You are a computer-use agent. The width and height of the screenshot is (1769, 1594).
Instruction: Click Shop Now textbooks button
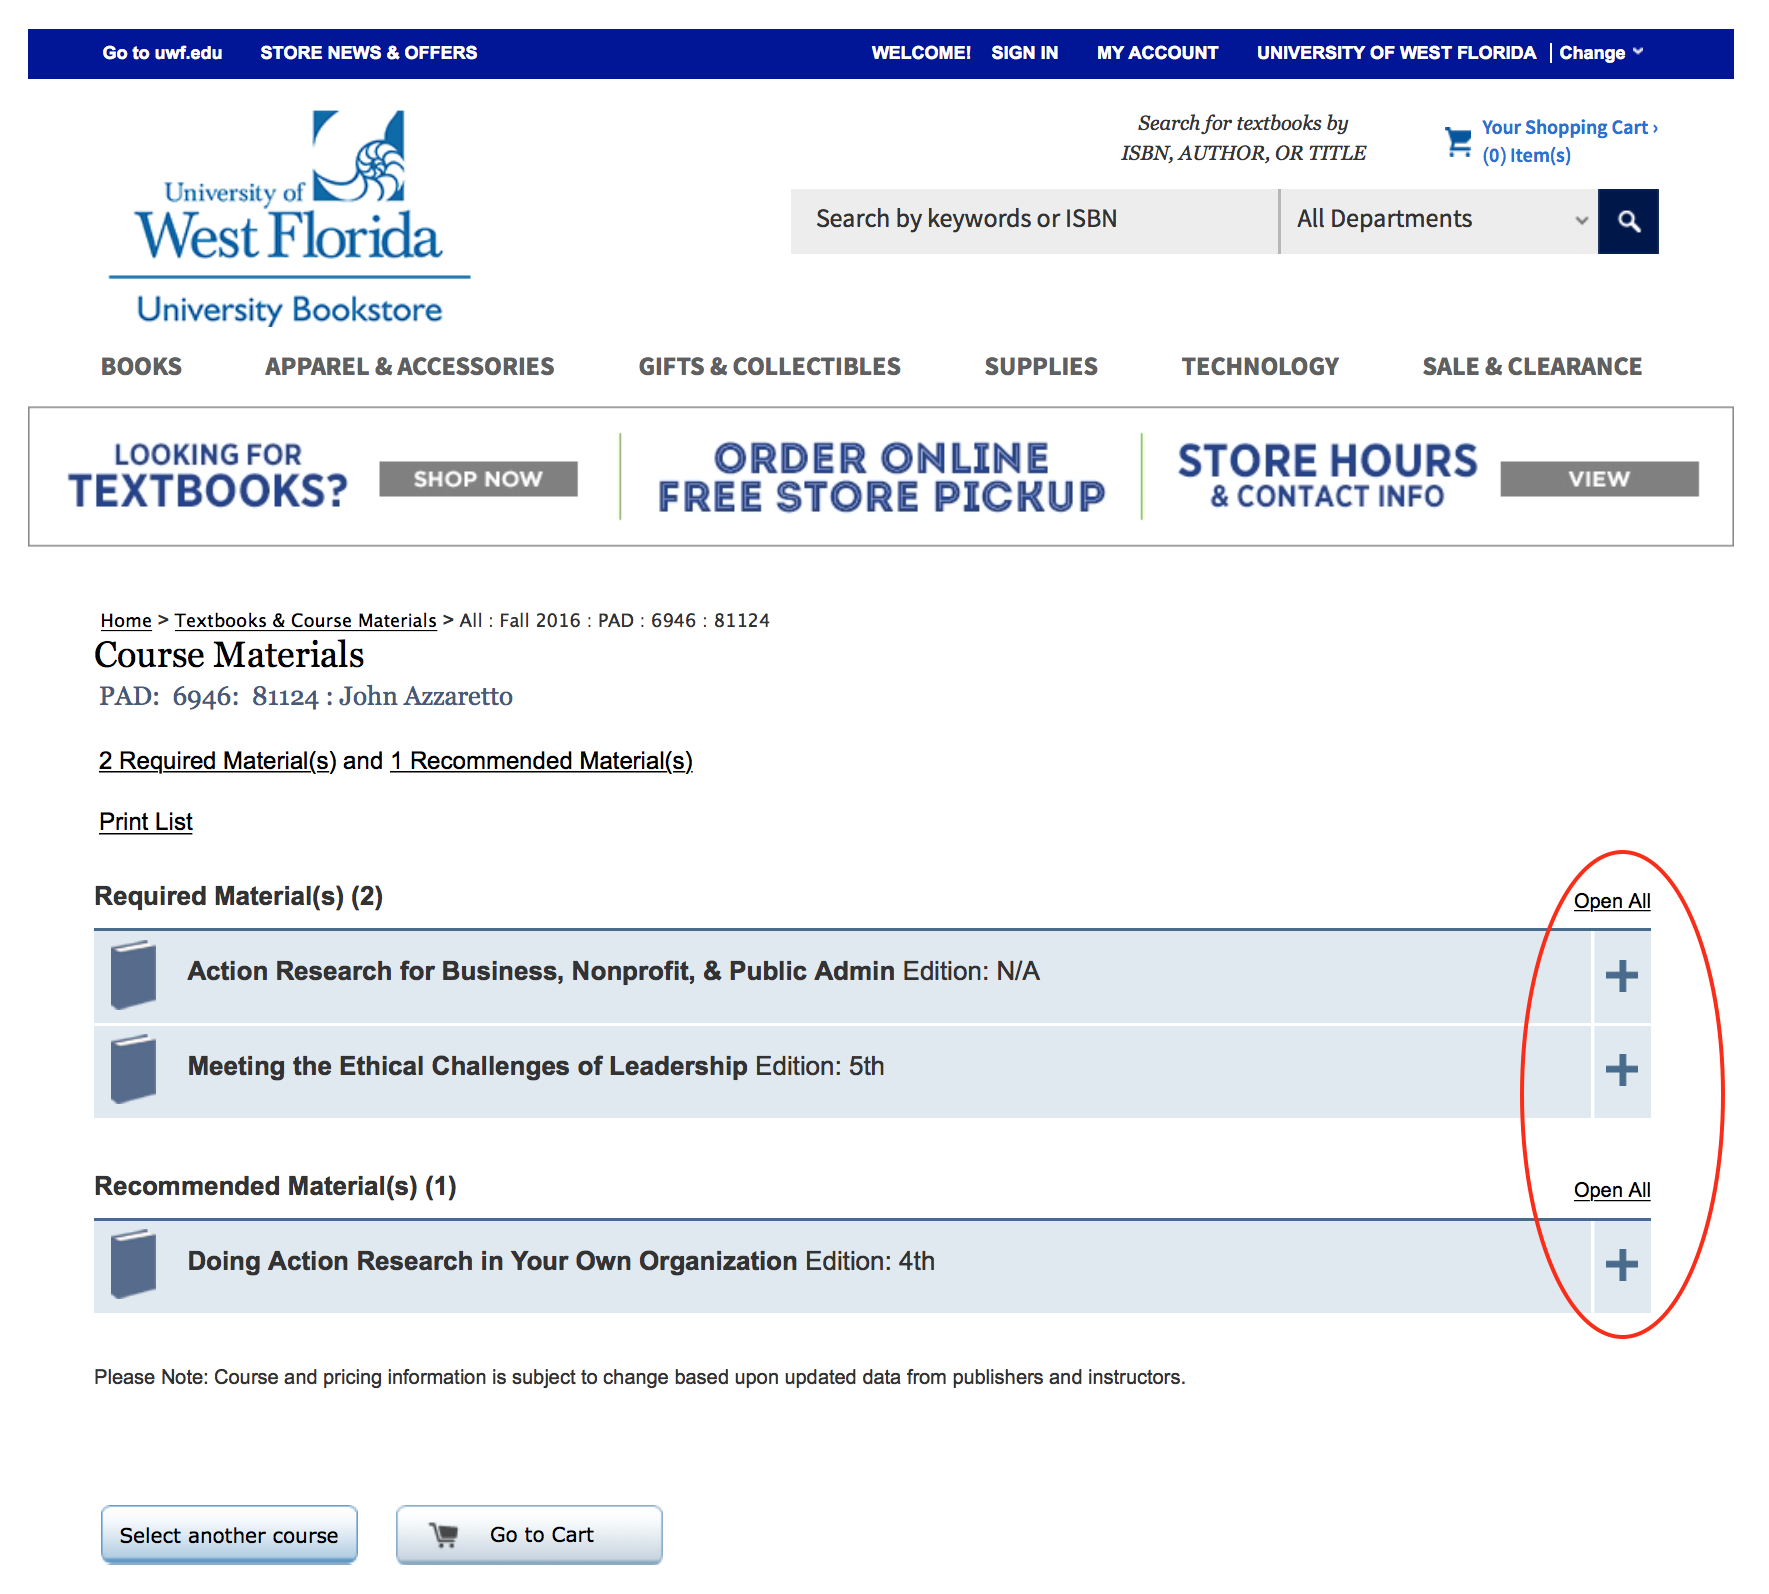point(478,479)
